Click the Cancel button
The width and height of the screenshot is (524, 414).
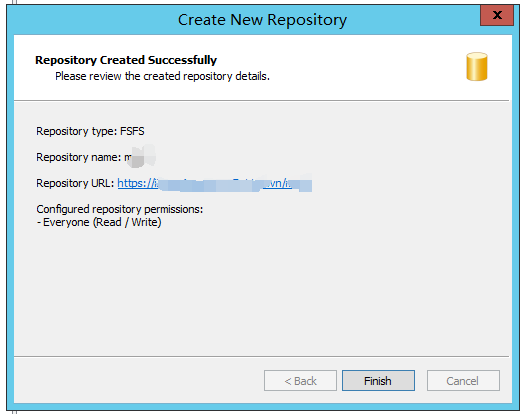(x=463, y=381)
